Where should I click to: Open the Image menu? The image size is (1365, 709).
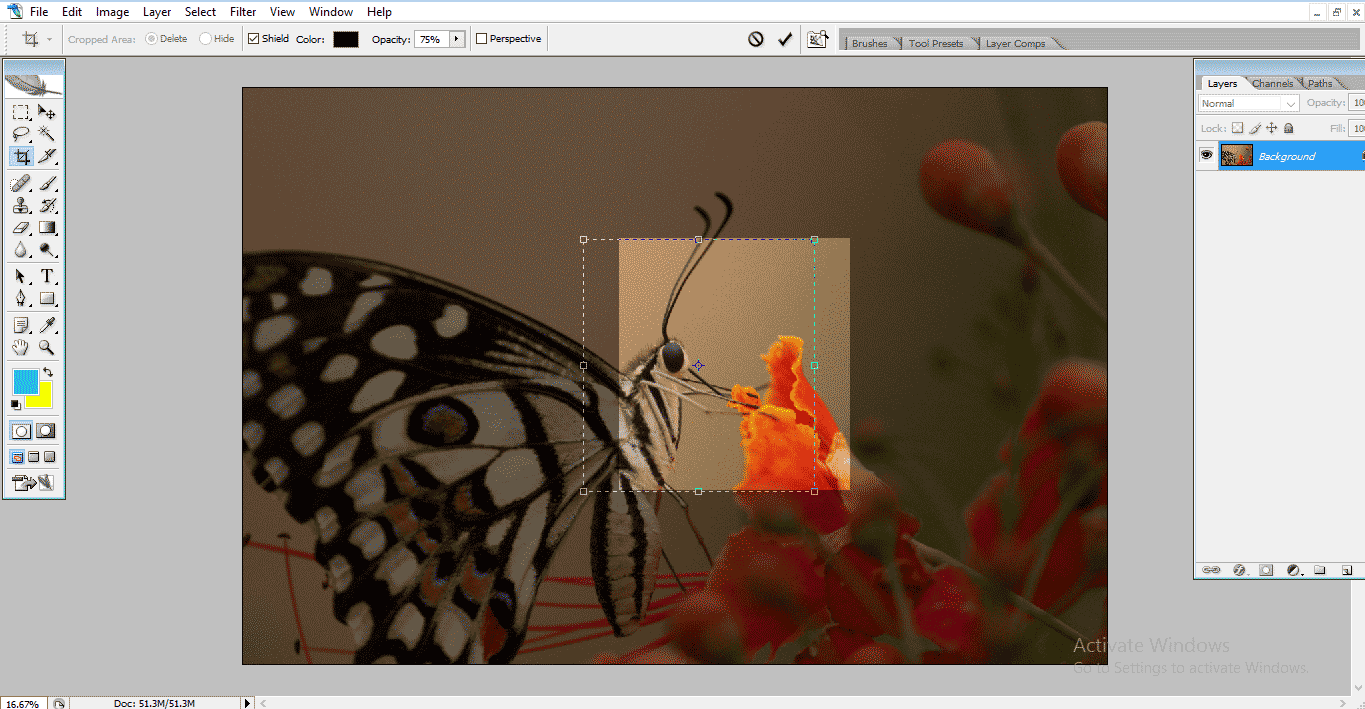[112, 12]
